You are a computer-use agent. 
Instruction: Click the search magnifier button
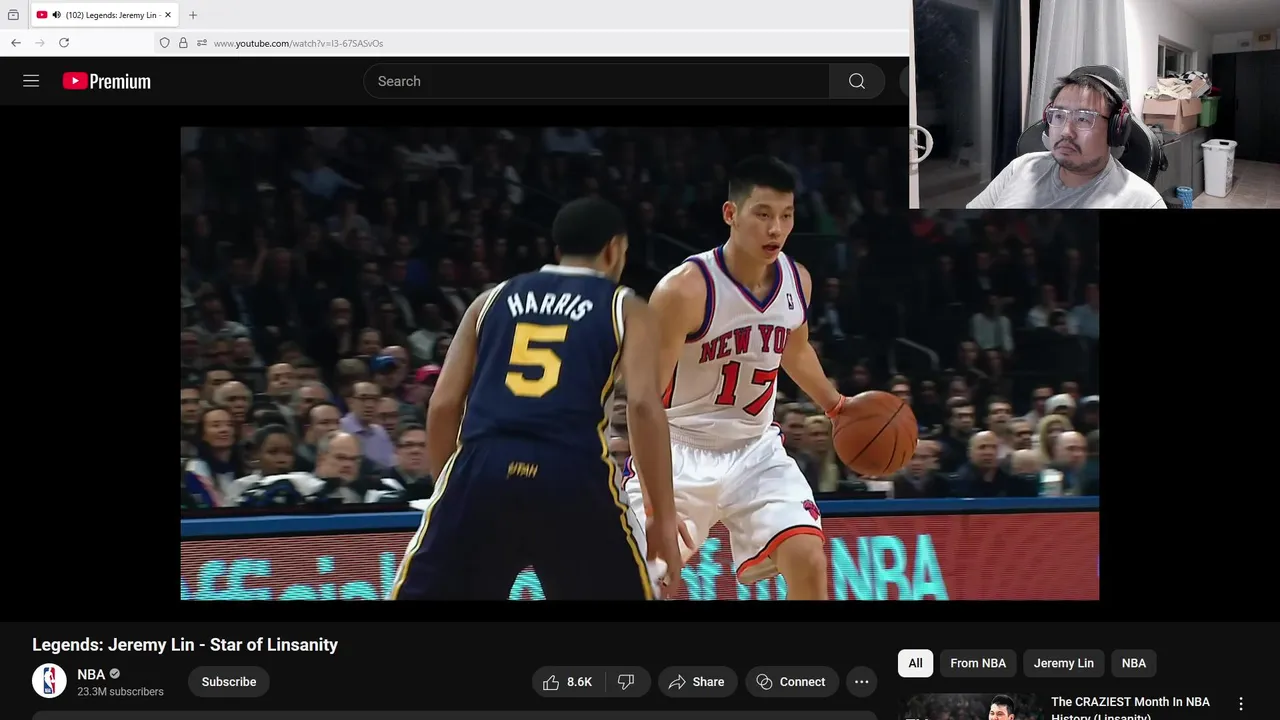(857, 81)
